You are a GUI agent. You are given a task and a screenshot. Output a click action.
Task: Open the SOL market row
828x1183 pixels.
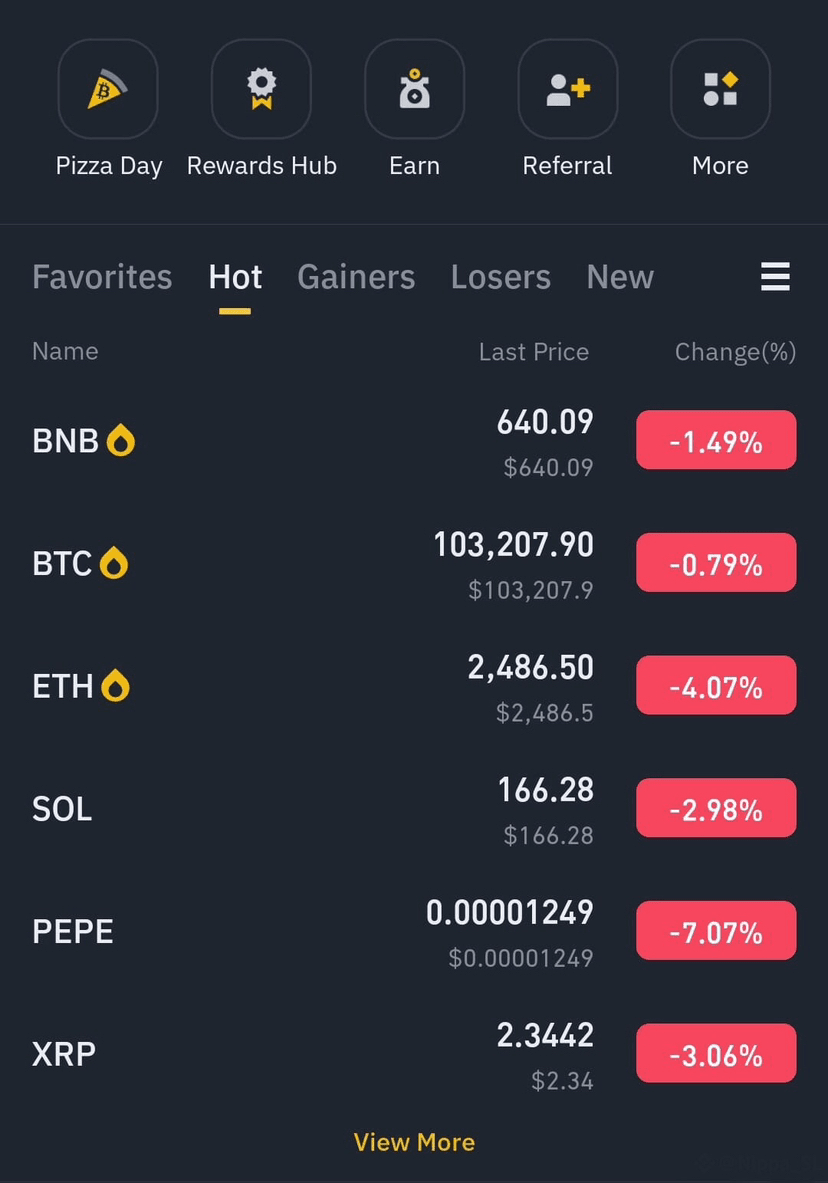(414, 809)
